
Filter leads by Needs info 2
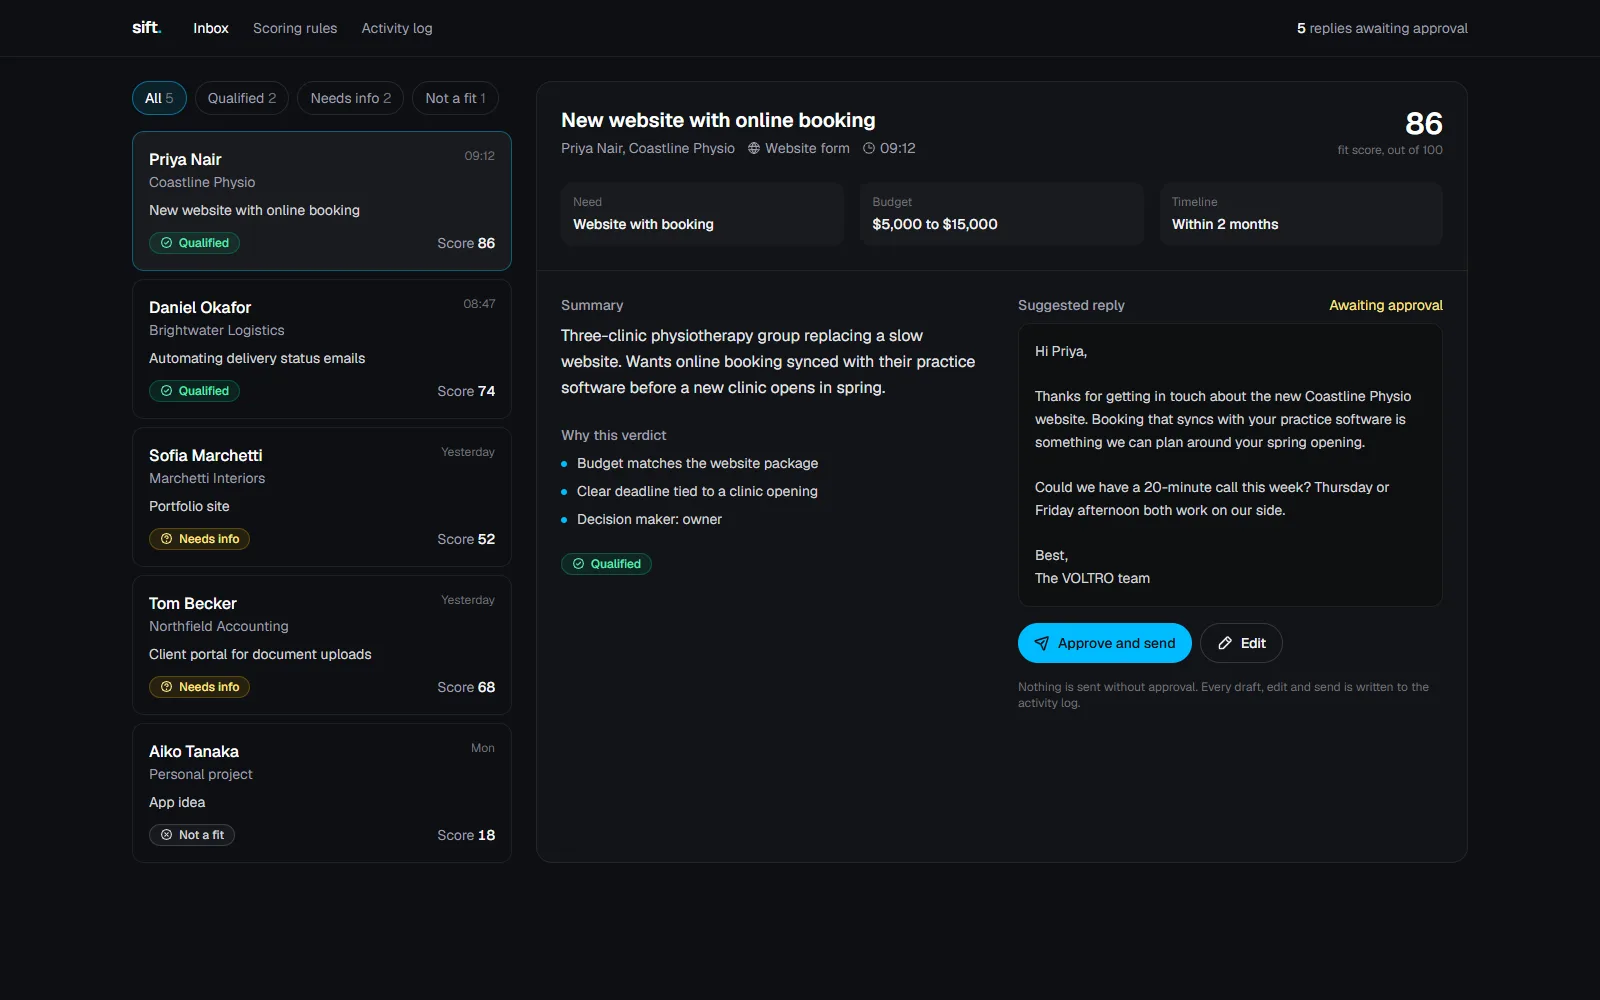point(351,98)
